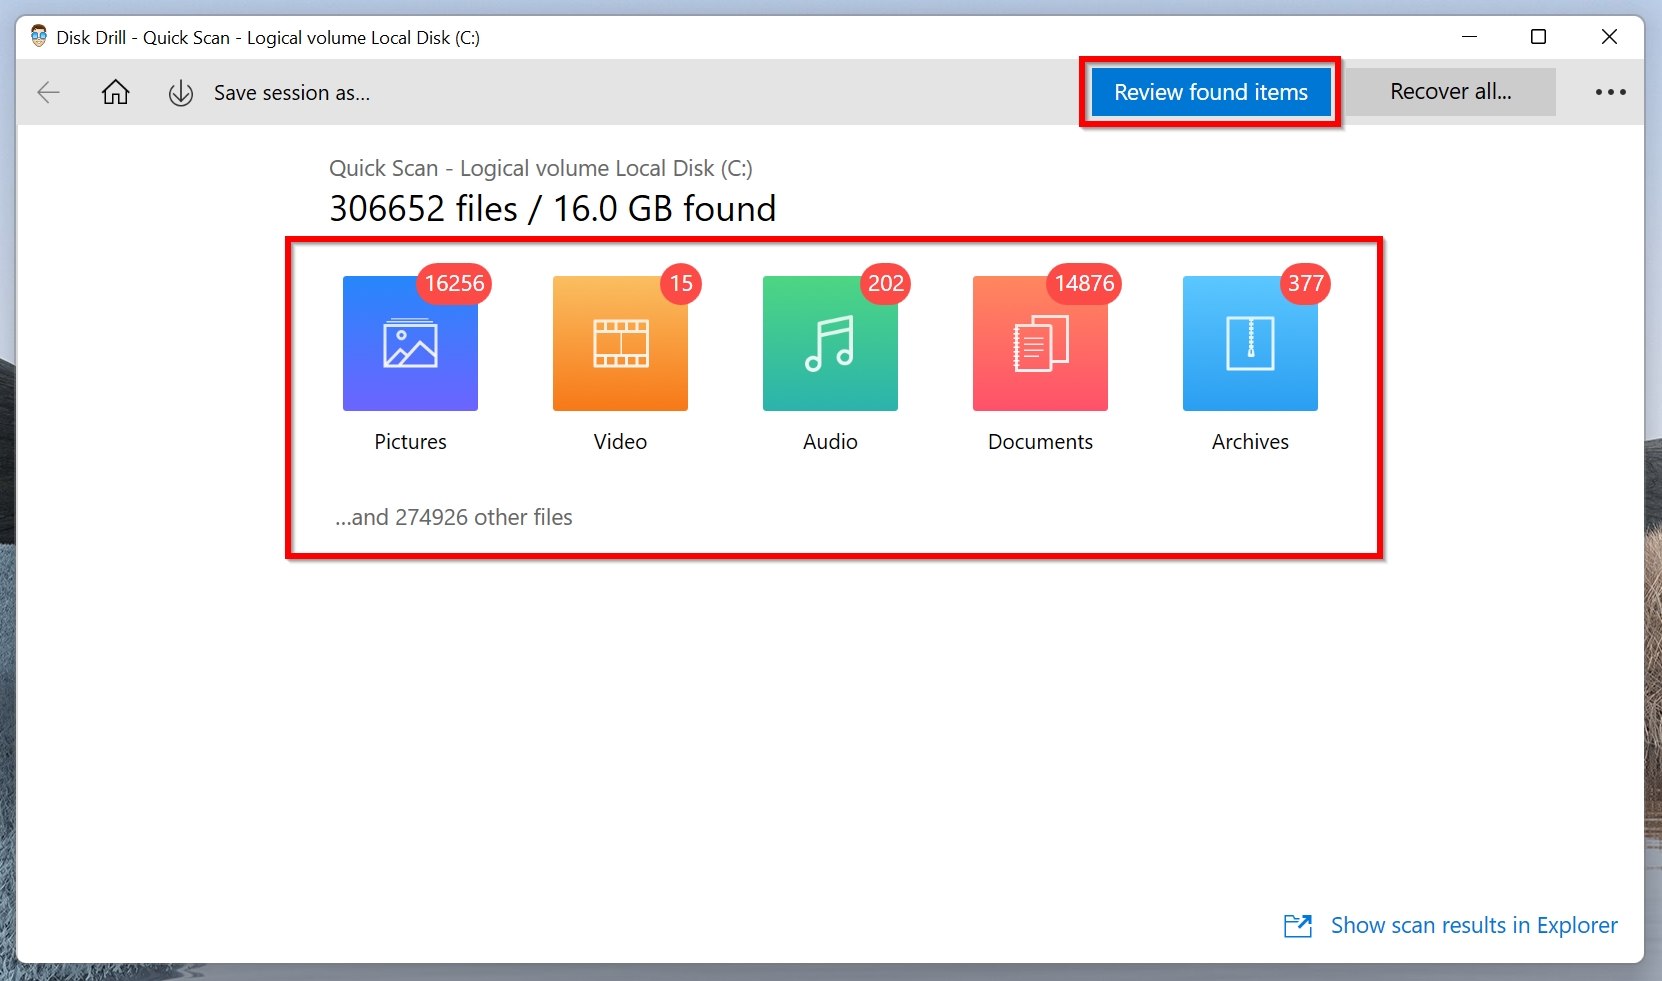Select the Pictures label text
The height and width of the screenshot is (981, 1662).
[x=410, y=442]
